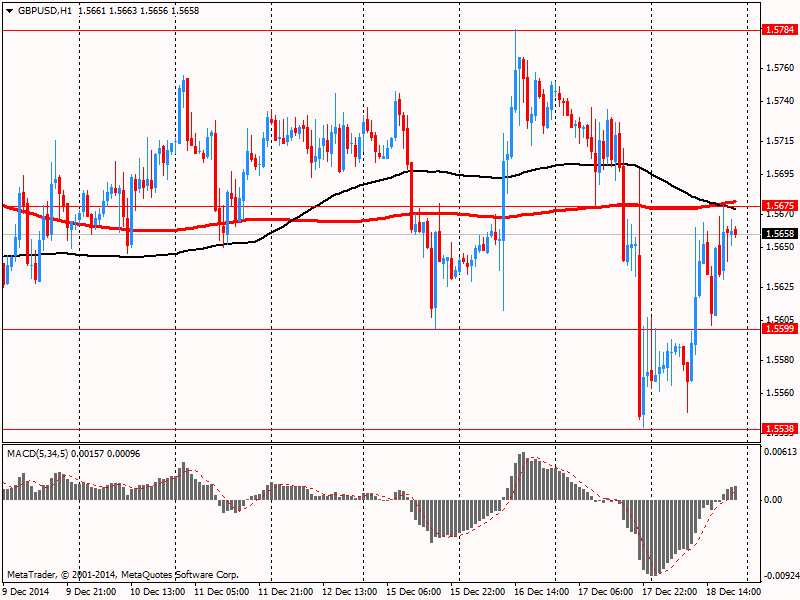Click the 1.5599 red price level label
The image size is (800, 600).
point(780,329)
